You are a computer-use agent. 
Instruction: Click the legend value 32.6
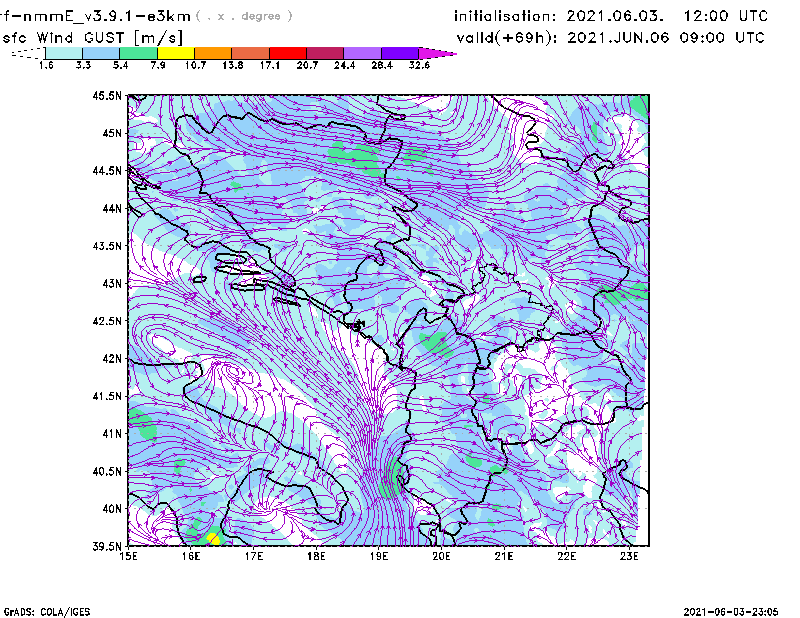419,65
